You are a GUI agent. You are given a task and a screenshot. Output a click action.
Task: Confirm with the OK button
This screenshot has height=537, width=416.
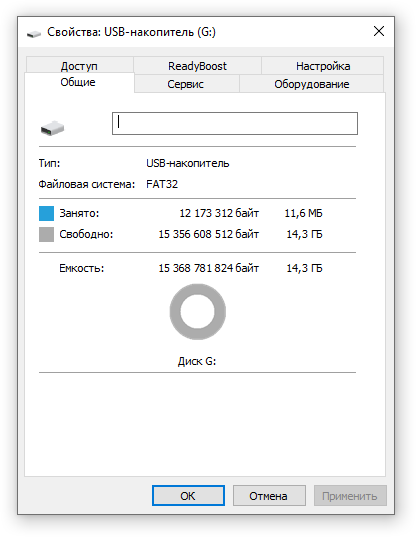(x=188, y=496)
